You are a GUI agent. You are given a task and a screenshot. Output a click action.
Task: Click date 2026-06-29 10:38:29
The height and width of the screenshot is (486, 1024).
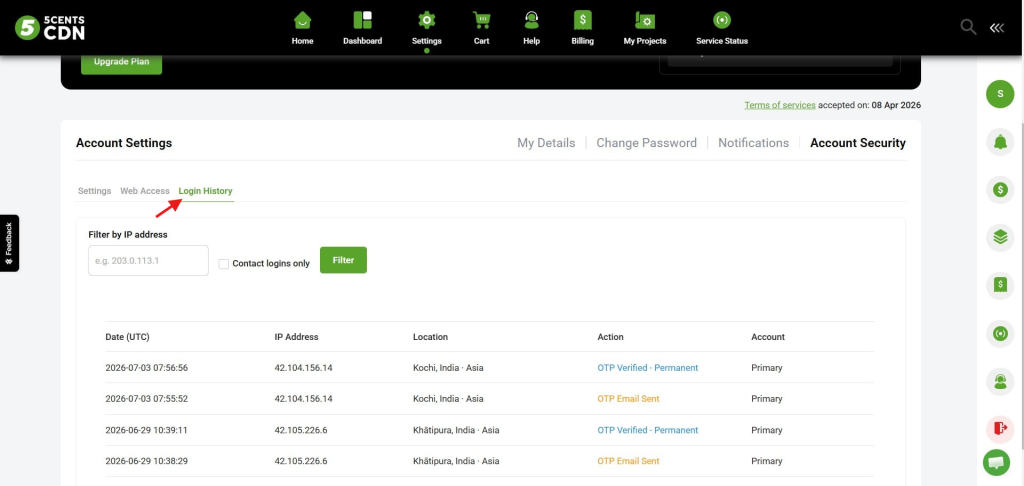coord(146,461)
